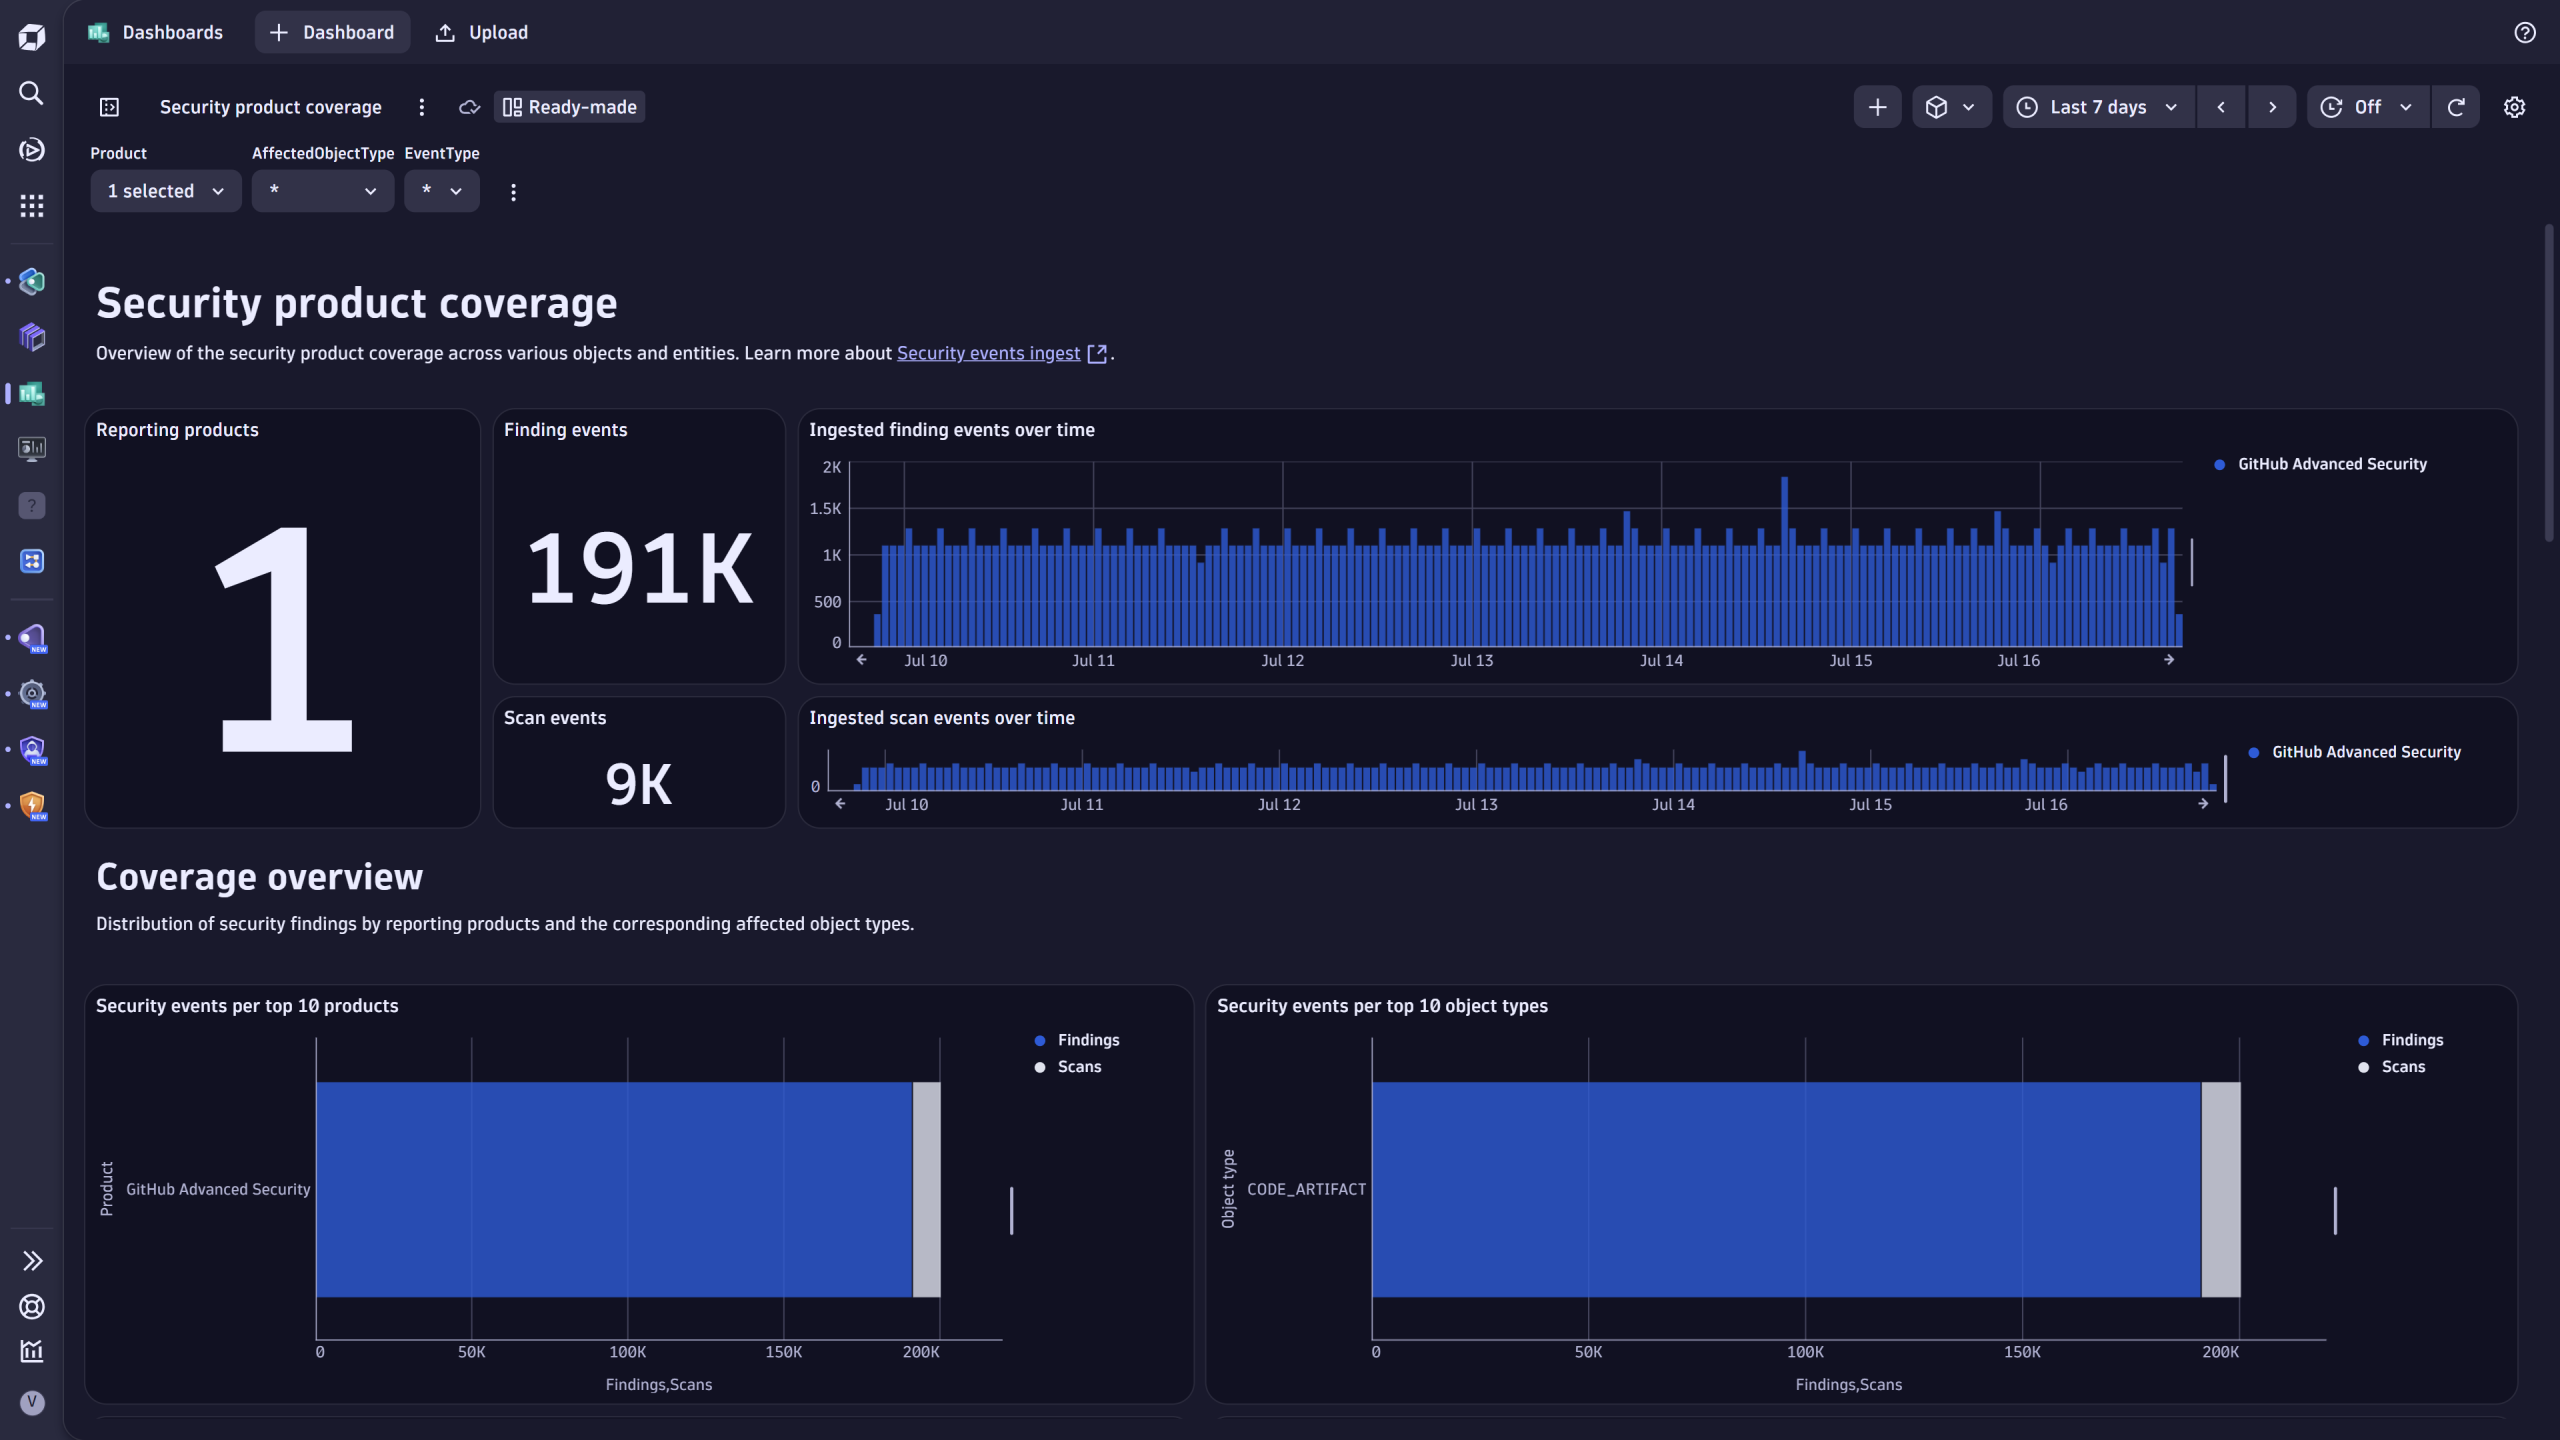Expand the EventType filter dropdown
Screen dimensions: 2560x1440
(441, 190)
